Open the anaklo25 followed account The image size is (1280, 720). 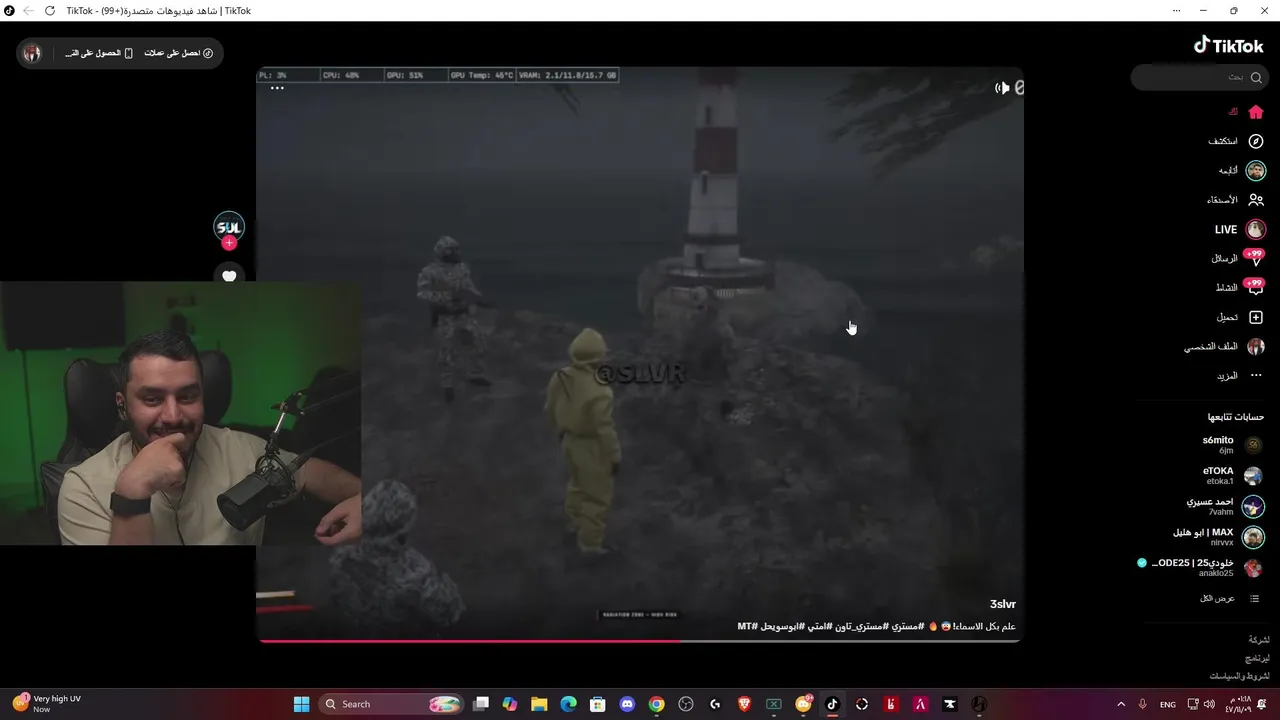pyautogui.click(x=1200, y=568)
